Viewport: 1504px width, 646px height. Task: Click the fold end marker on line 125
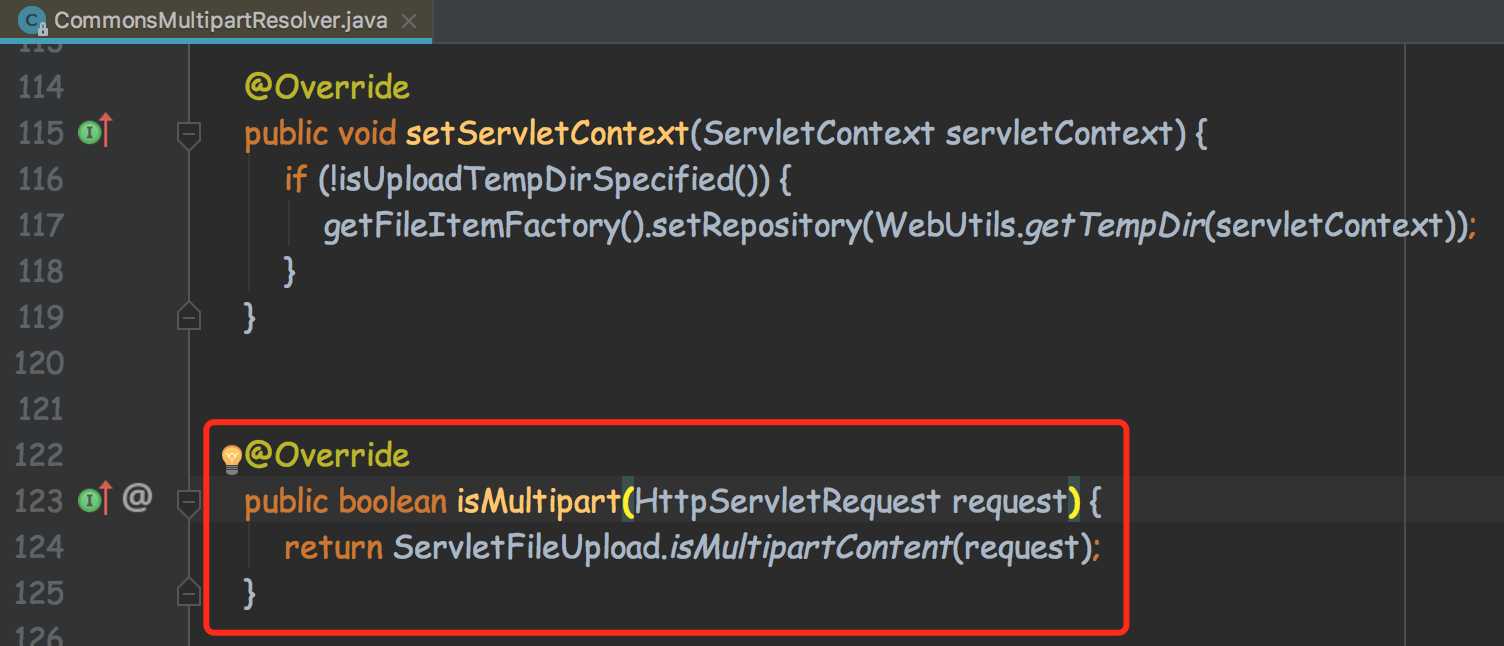(x=189, y=594)
